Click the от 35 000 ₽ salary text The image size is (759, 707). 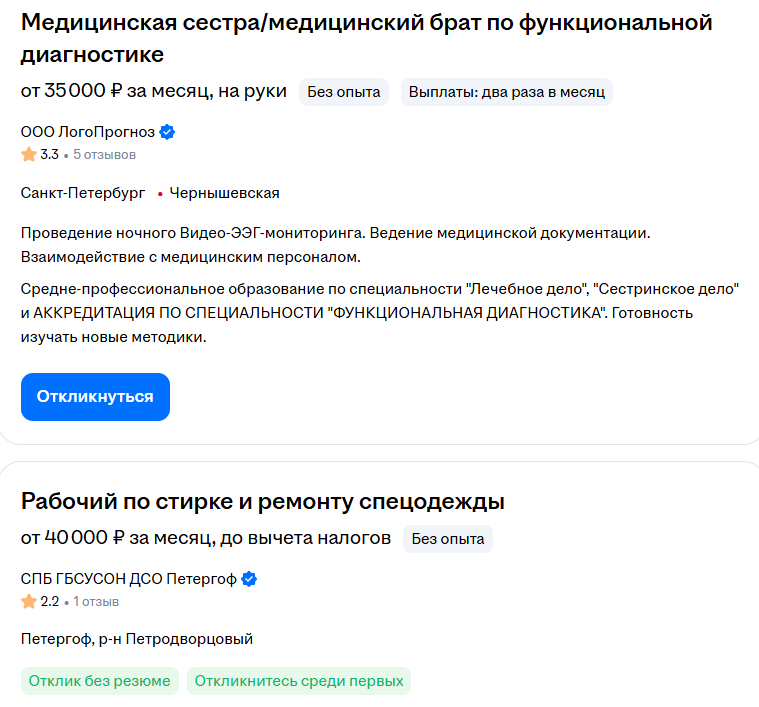coord(72,91)
